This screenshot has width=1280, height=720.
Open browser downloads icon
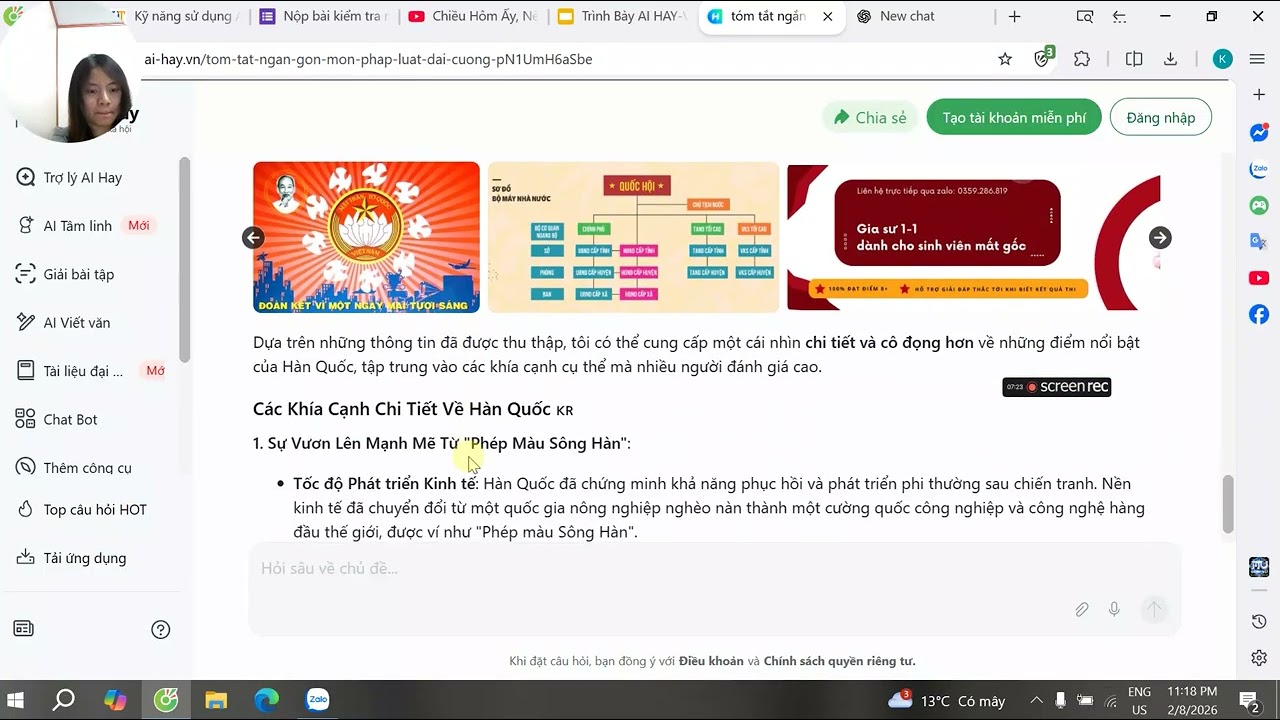(1170, 59)
